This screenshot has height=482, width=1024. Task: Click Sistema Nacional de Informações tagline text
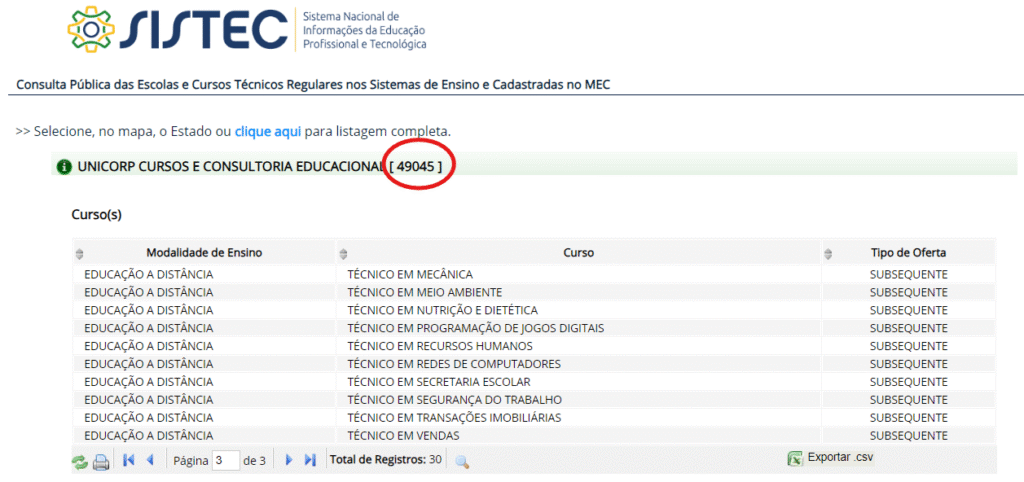364,30
